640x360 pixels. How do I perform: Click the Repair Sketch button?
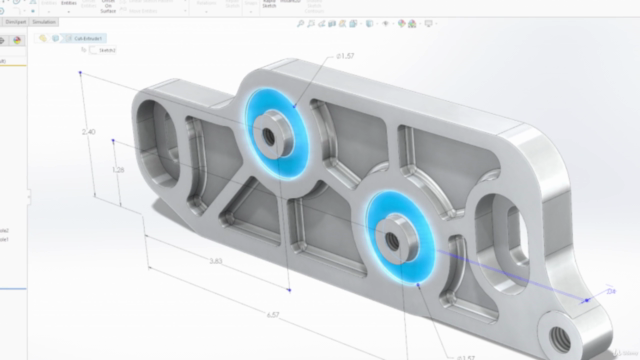232,4
